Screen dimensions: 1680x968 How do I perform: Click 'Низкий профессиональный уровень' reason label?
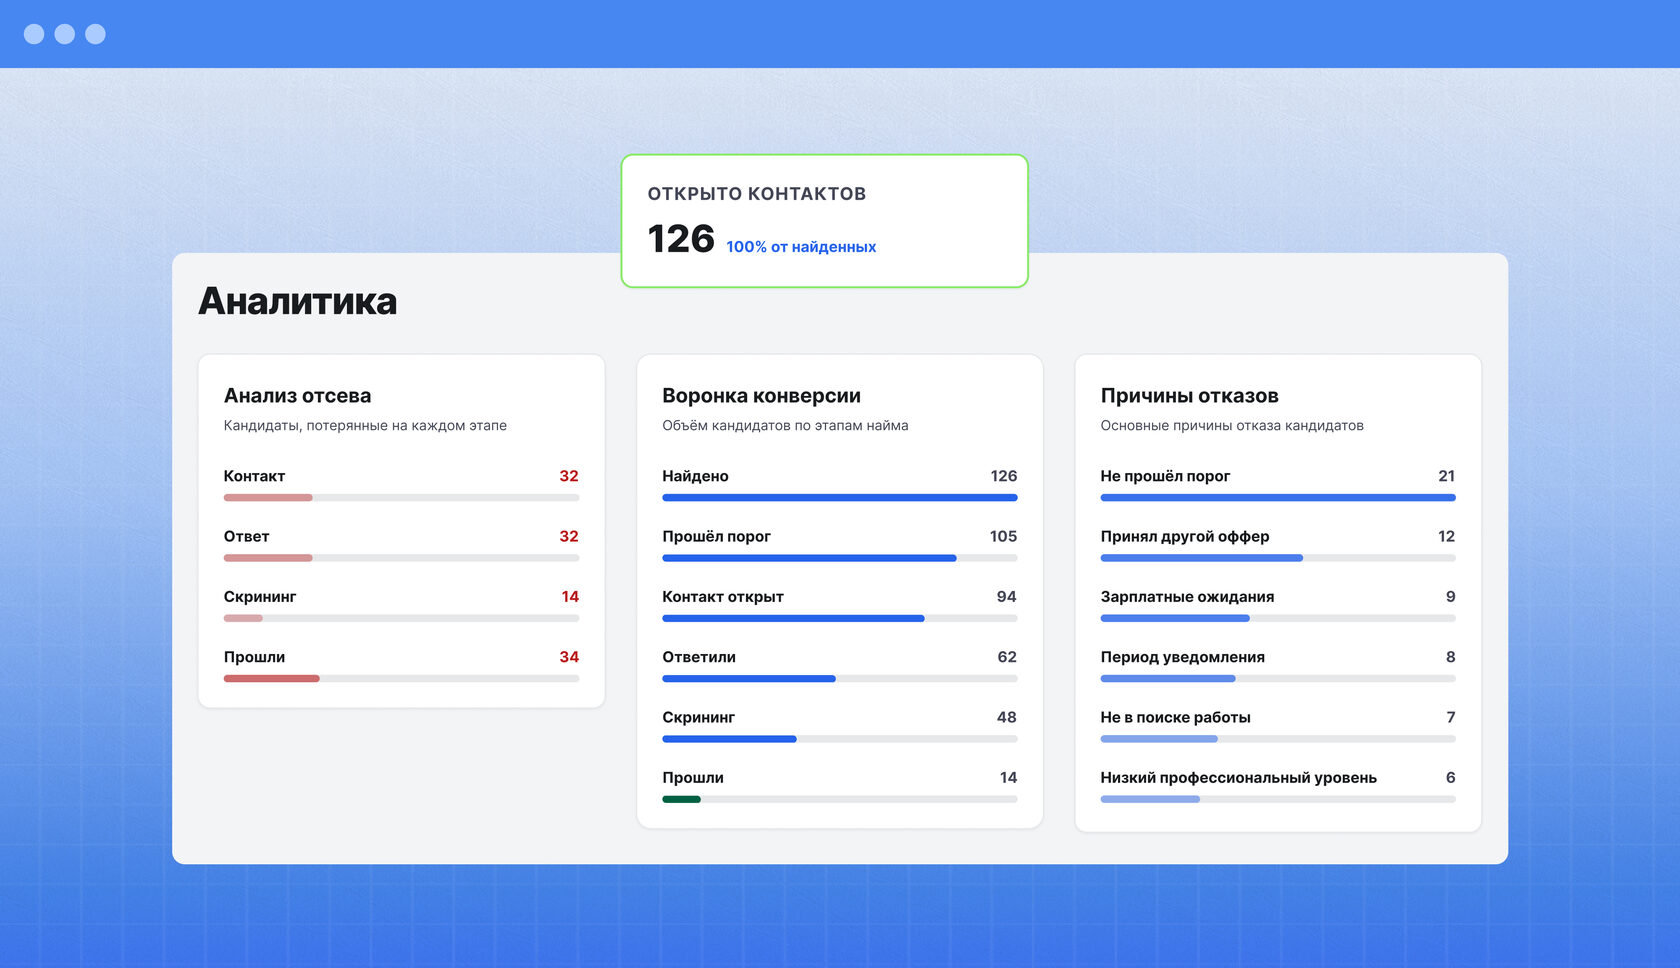(x=1239, y=777)
